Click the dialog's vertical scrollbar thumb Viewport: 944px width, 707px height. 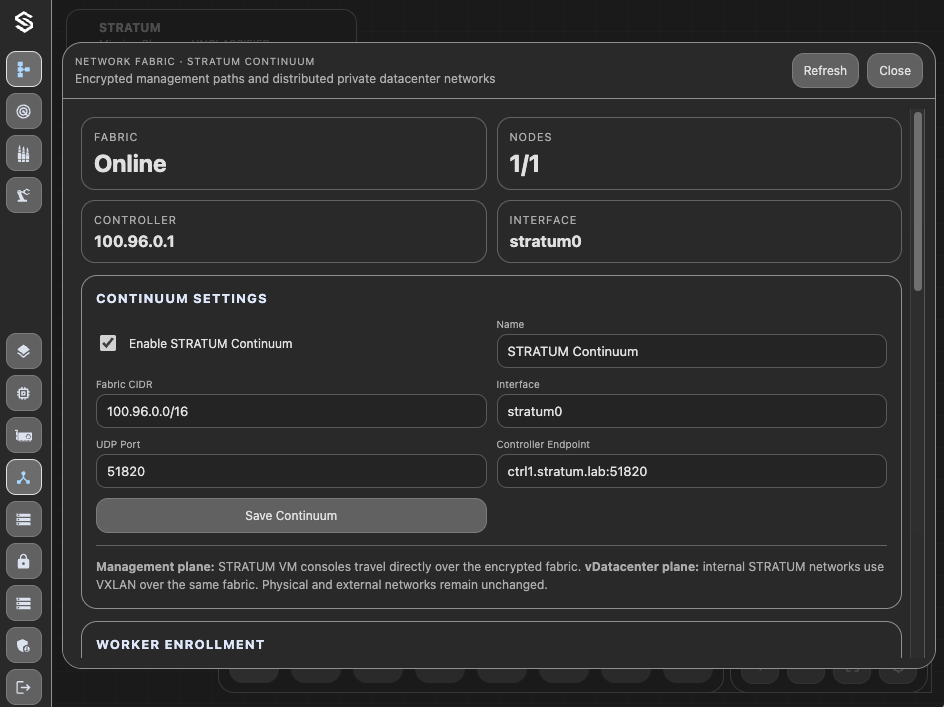click(x=918, y=201)
